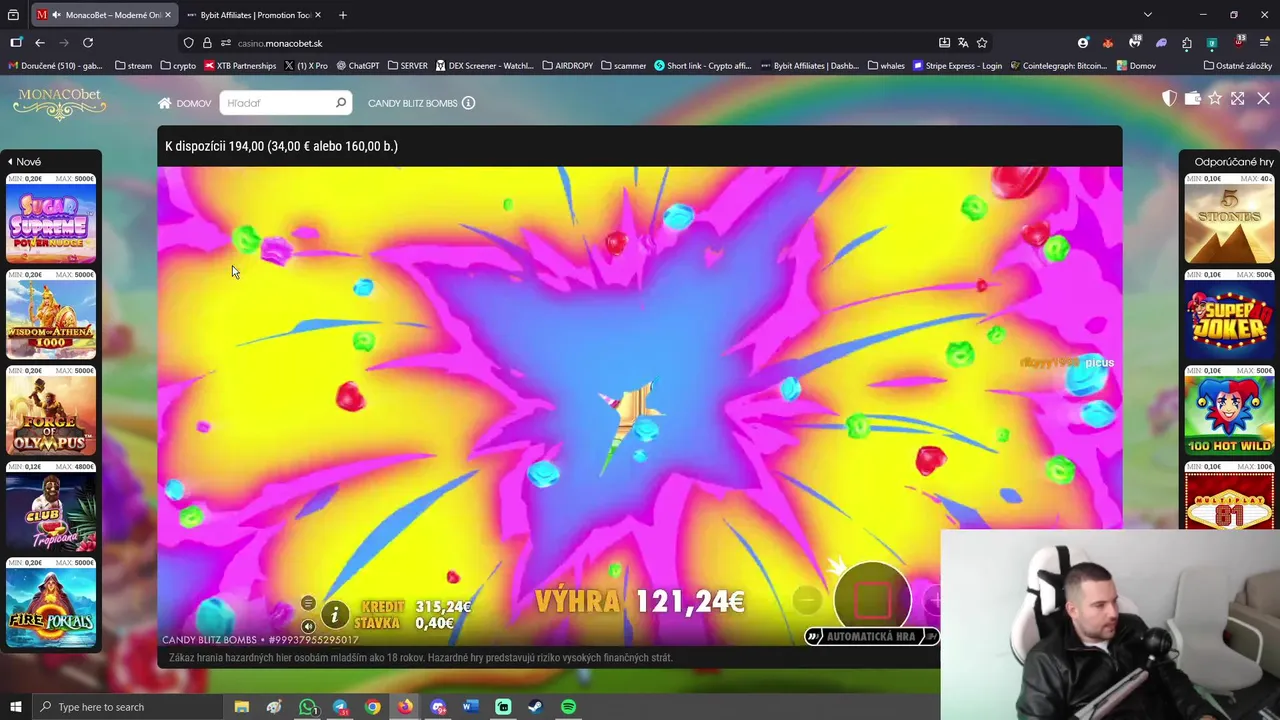Click the search magnifier icon

(x=341, y=103)
